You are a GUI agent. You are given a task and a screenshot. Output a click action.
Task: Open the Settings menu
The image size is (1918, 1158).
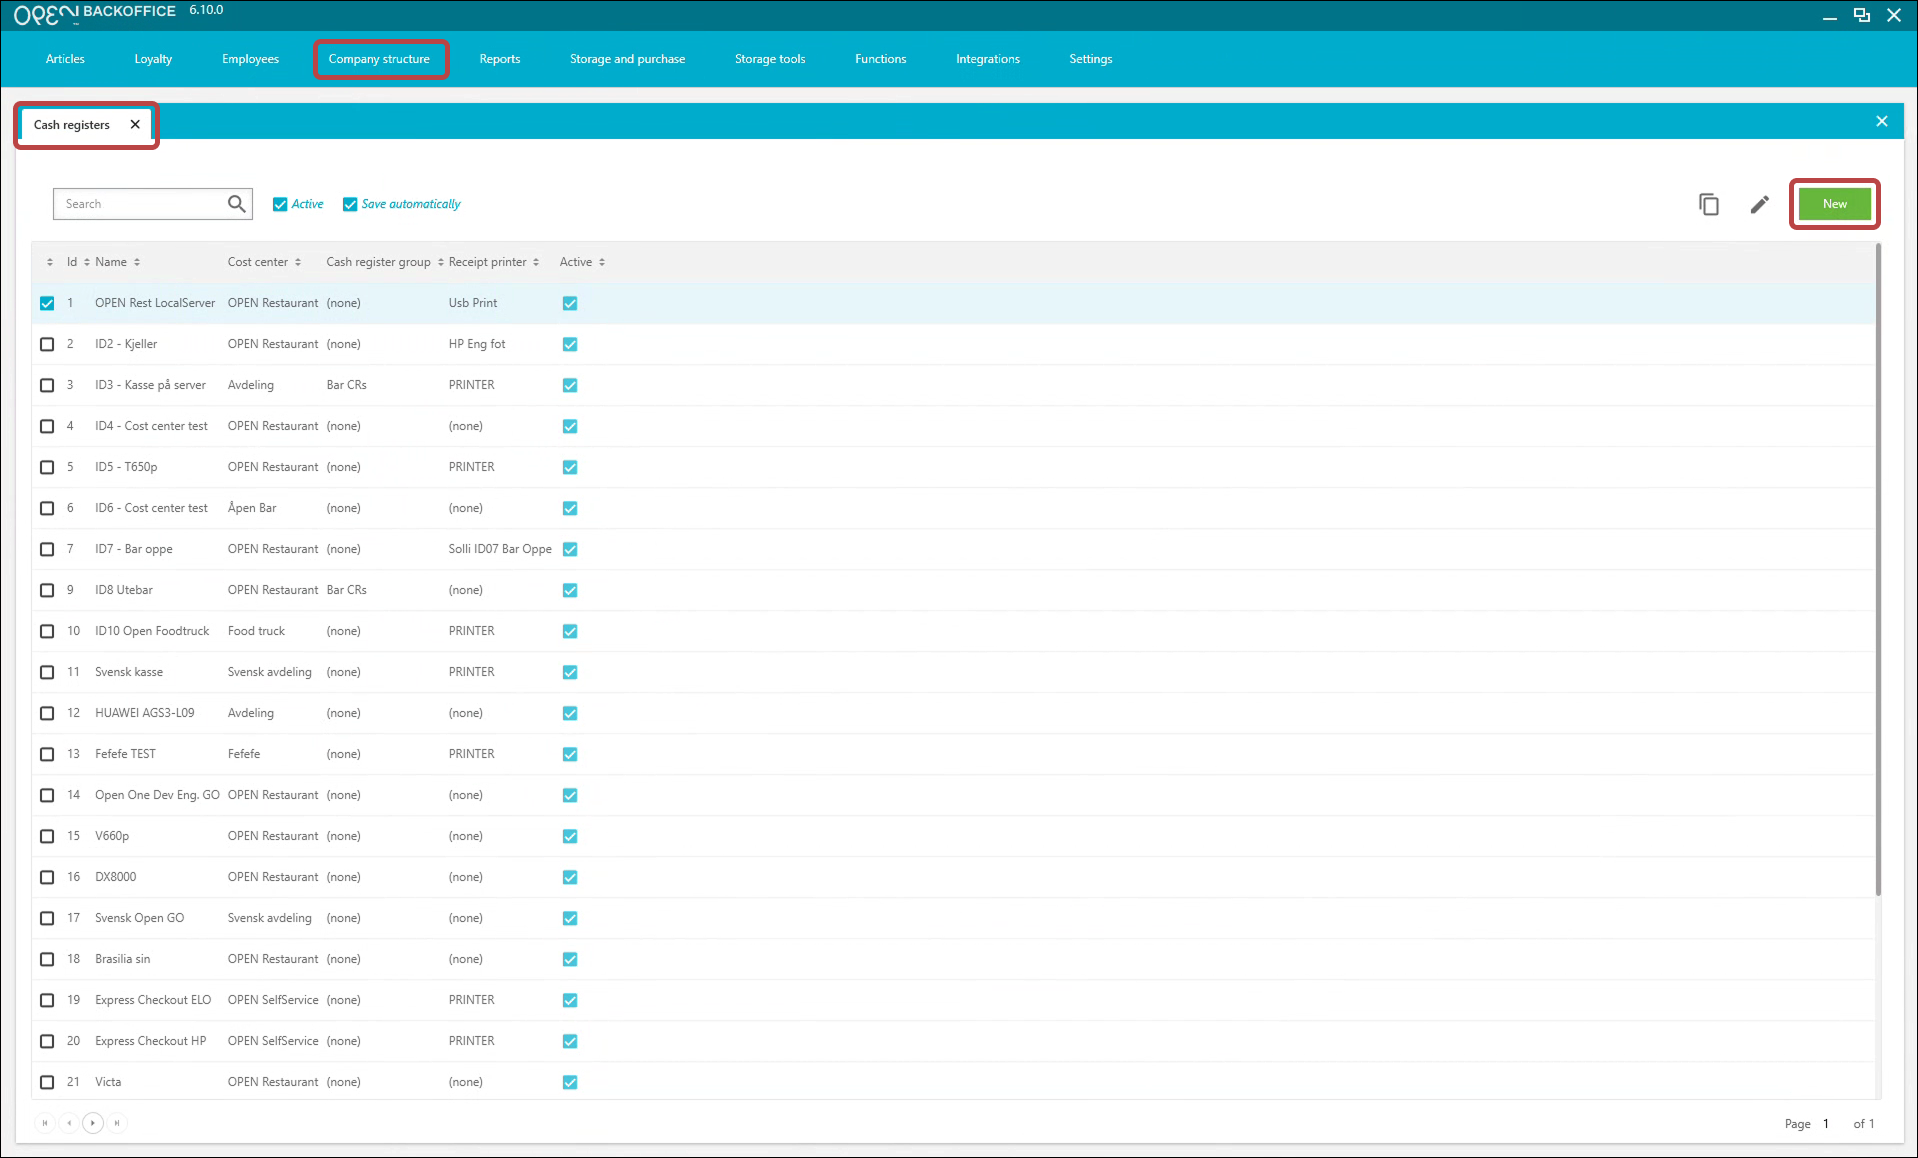pyautogui.click(x=1091, y=59)
